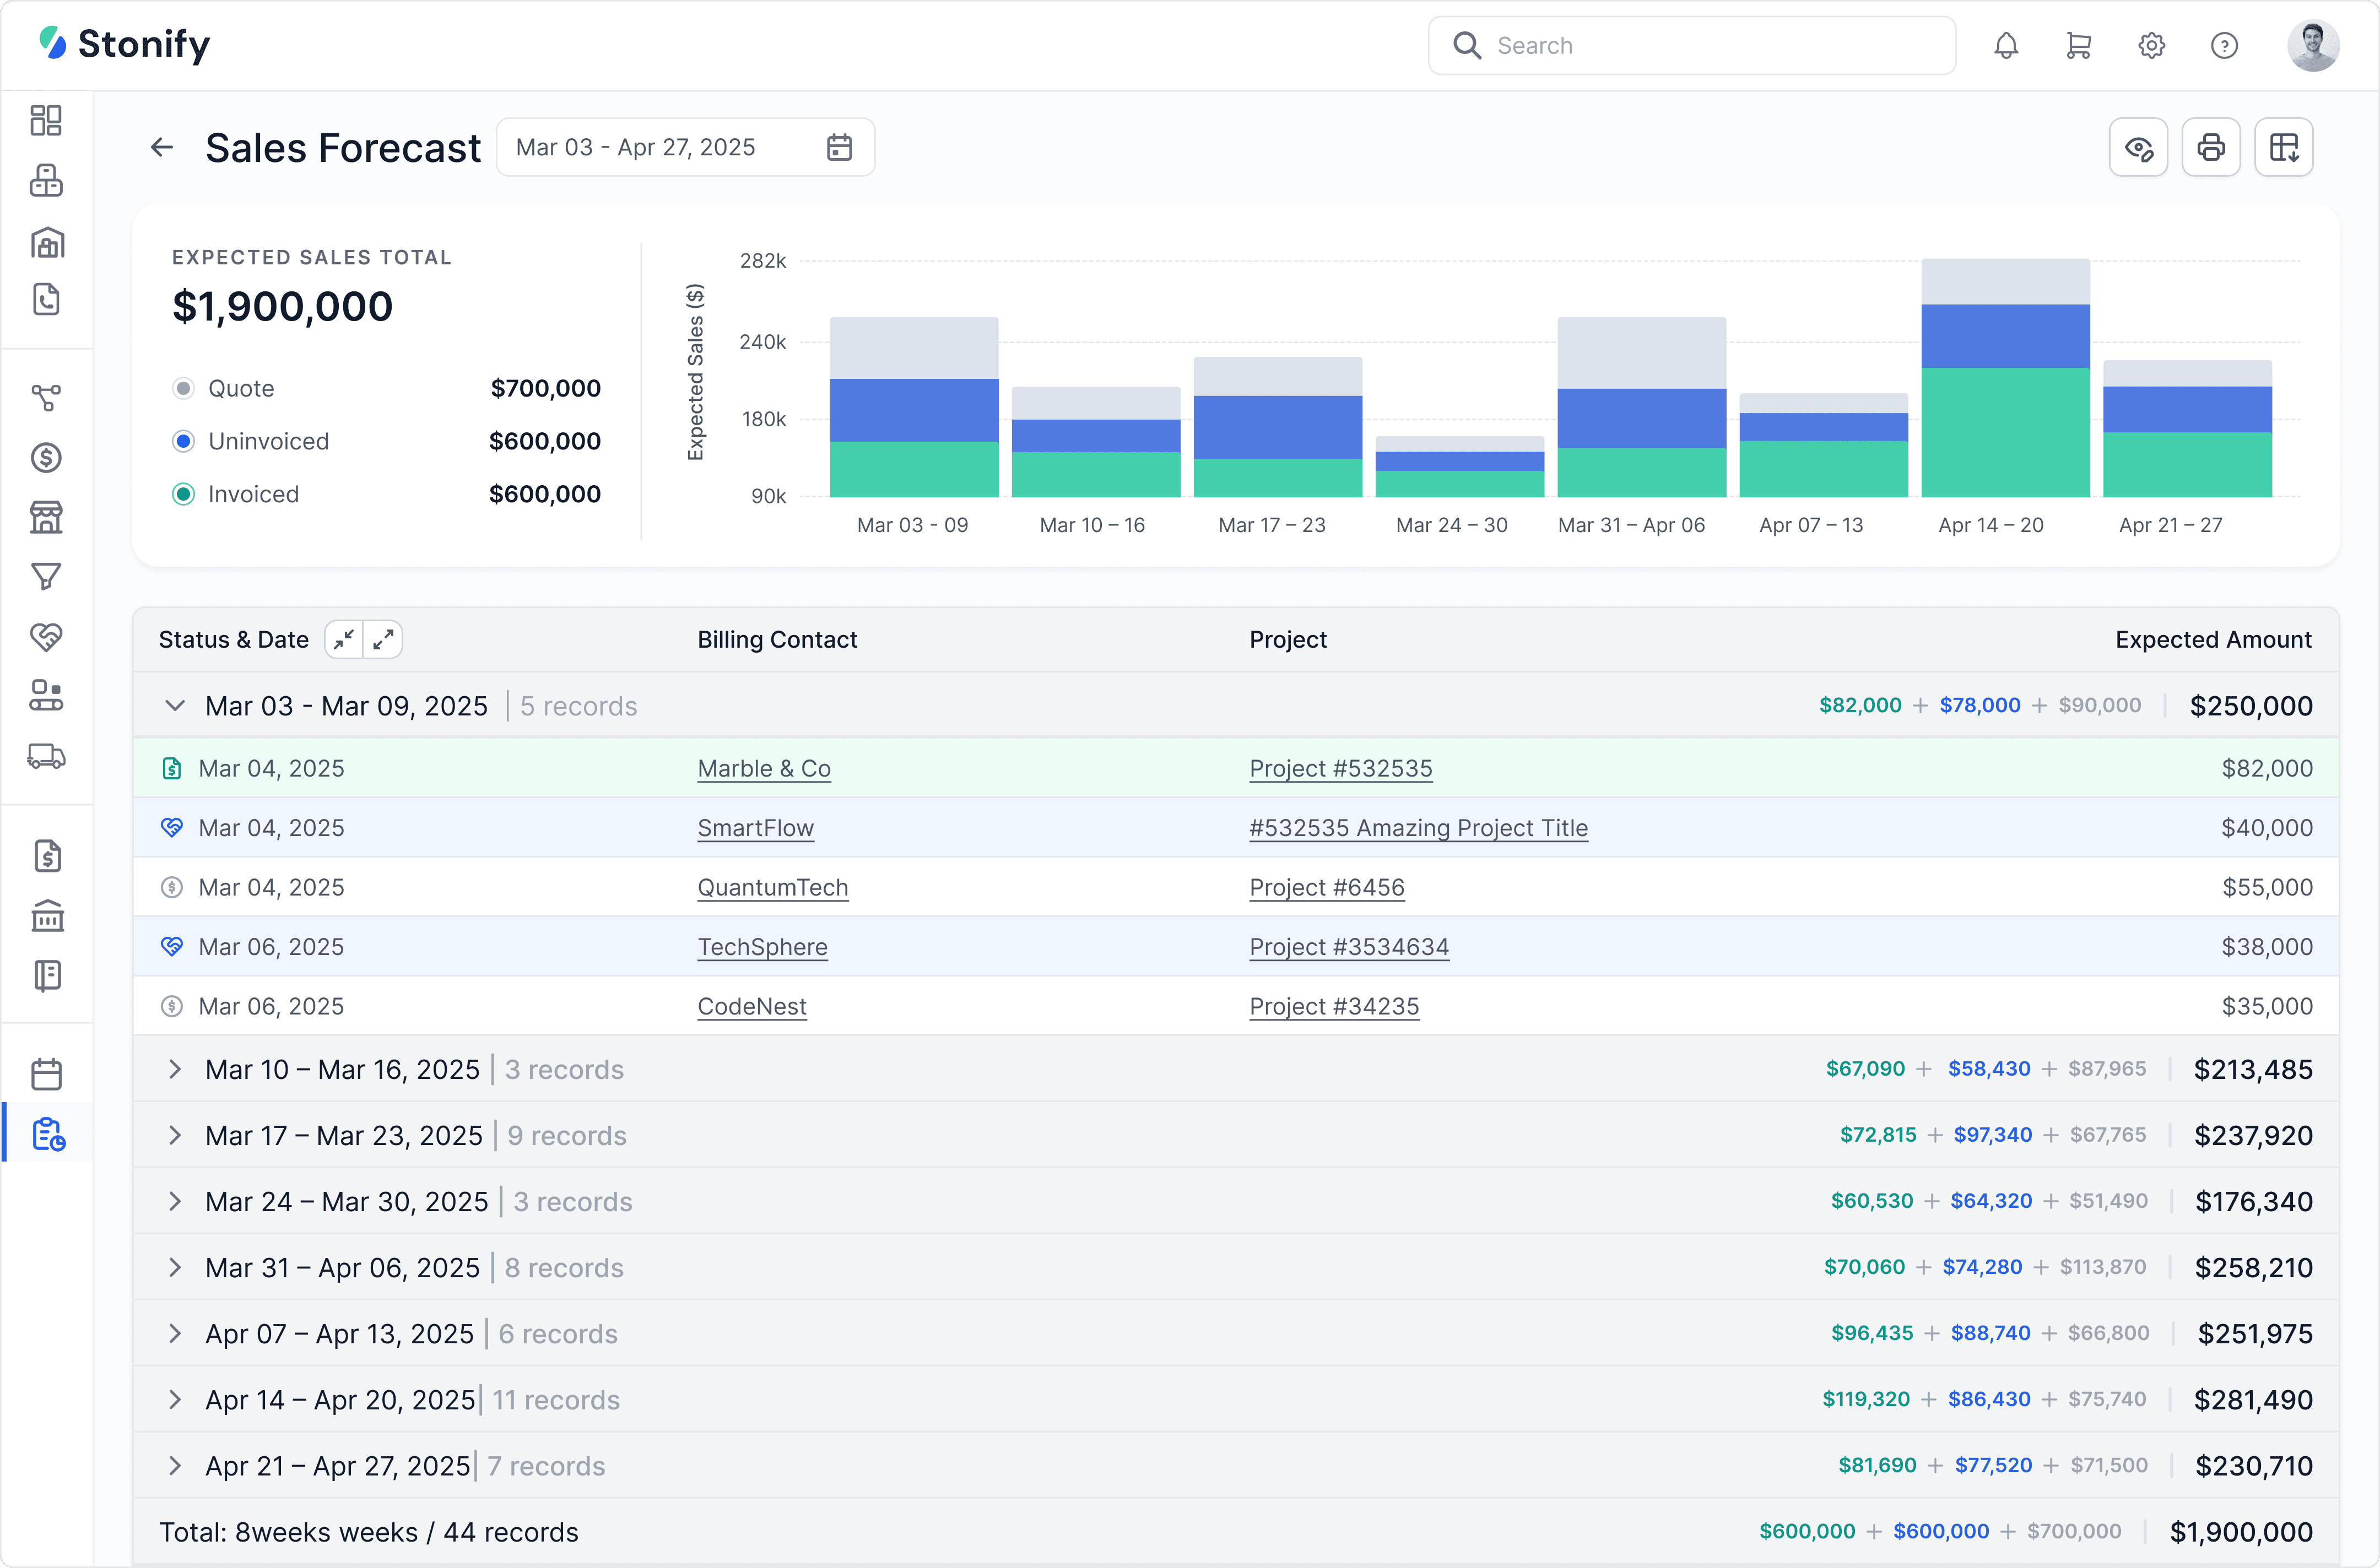Open the date range picker field
Screen dimensions: 2380x1568
[684, 148]
